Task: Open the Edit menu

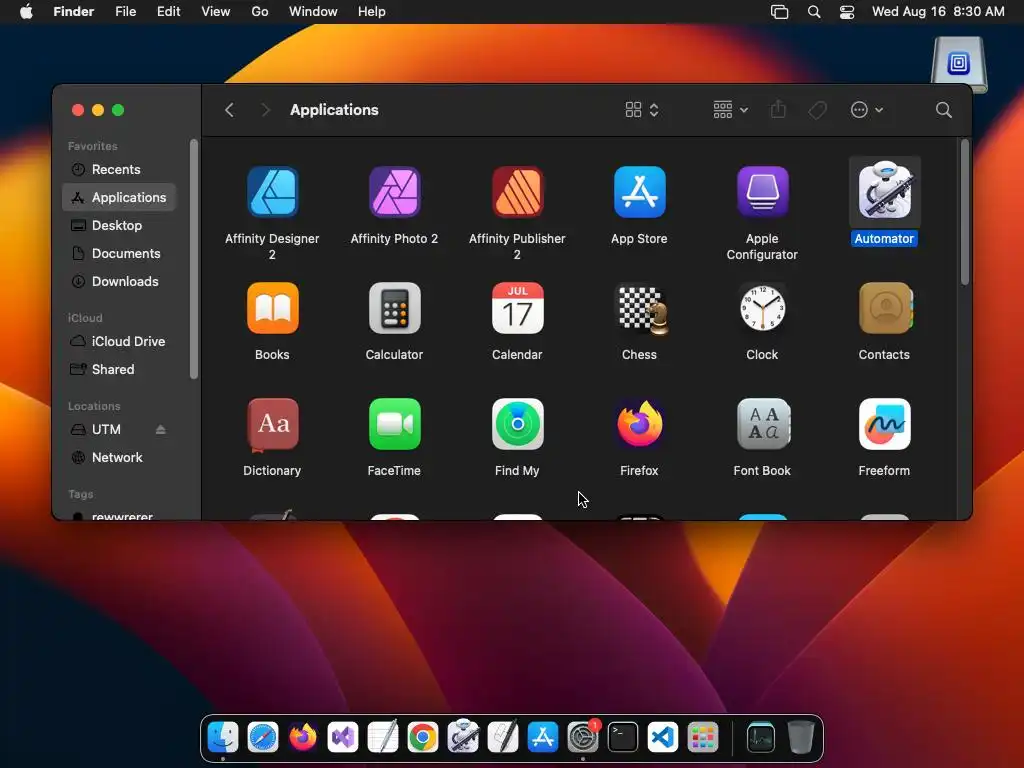Action: point(168,12)
